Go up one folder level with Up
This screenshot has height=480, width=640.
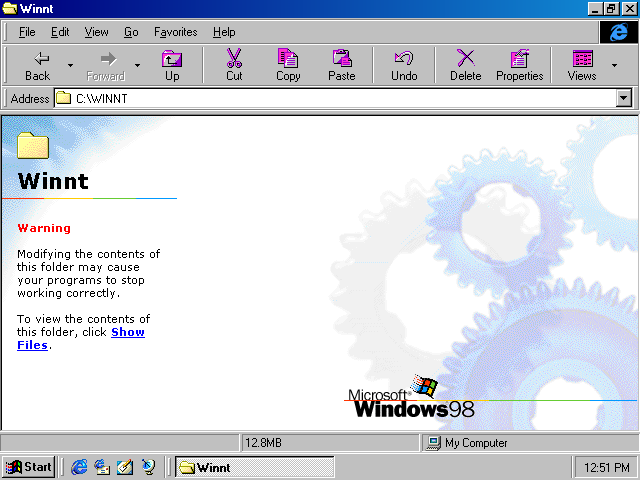pos(172,65)
